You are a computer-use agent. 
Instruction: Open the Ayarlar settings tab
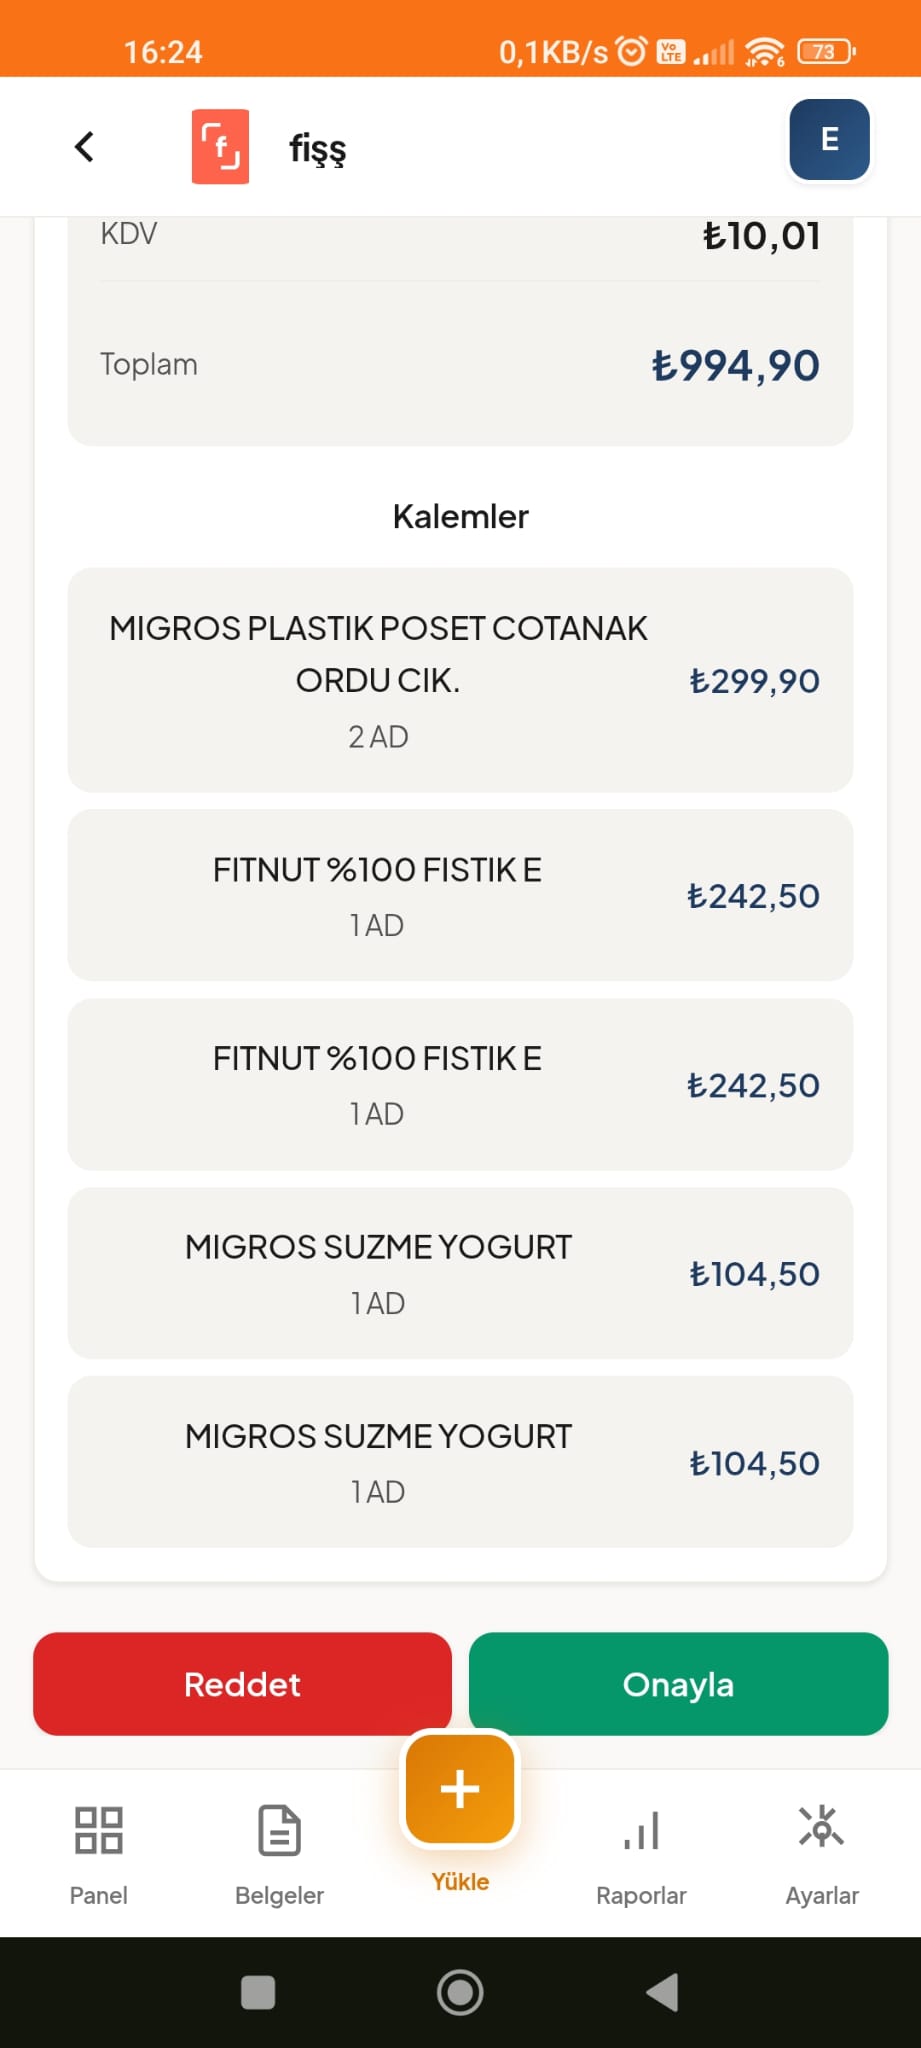point(822,1855)
